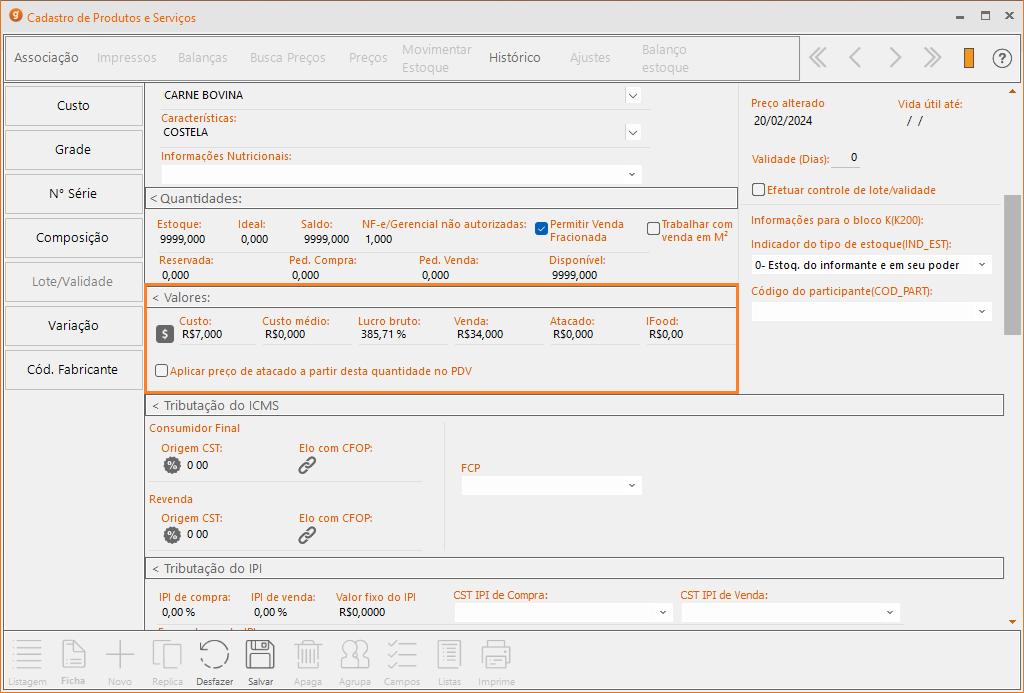Click the Custo value field

pos(217,334)
